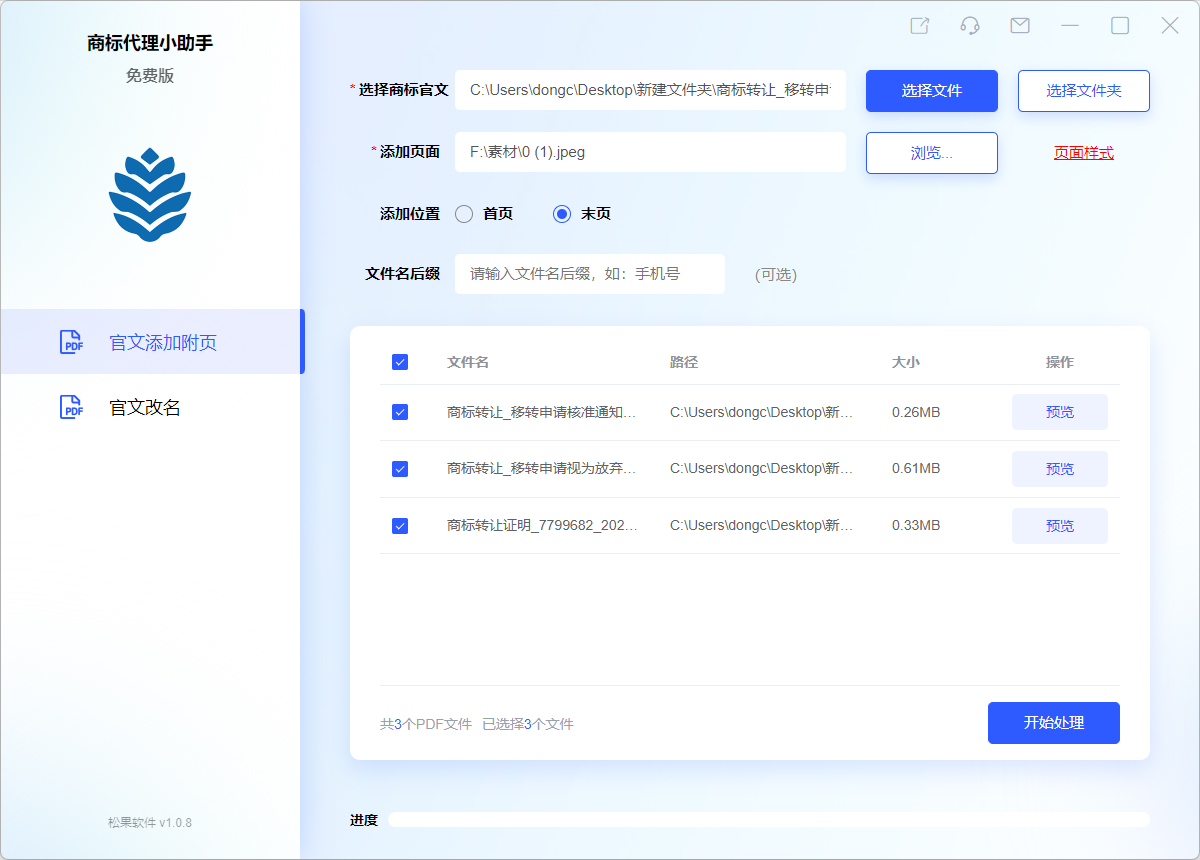The image size is (1200, 860).
Task: Click the 选择文件 button
Action: 931,90
